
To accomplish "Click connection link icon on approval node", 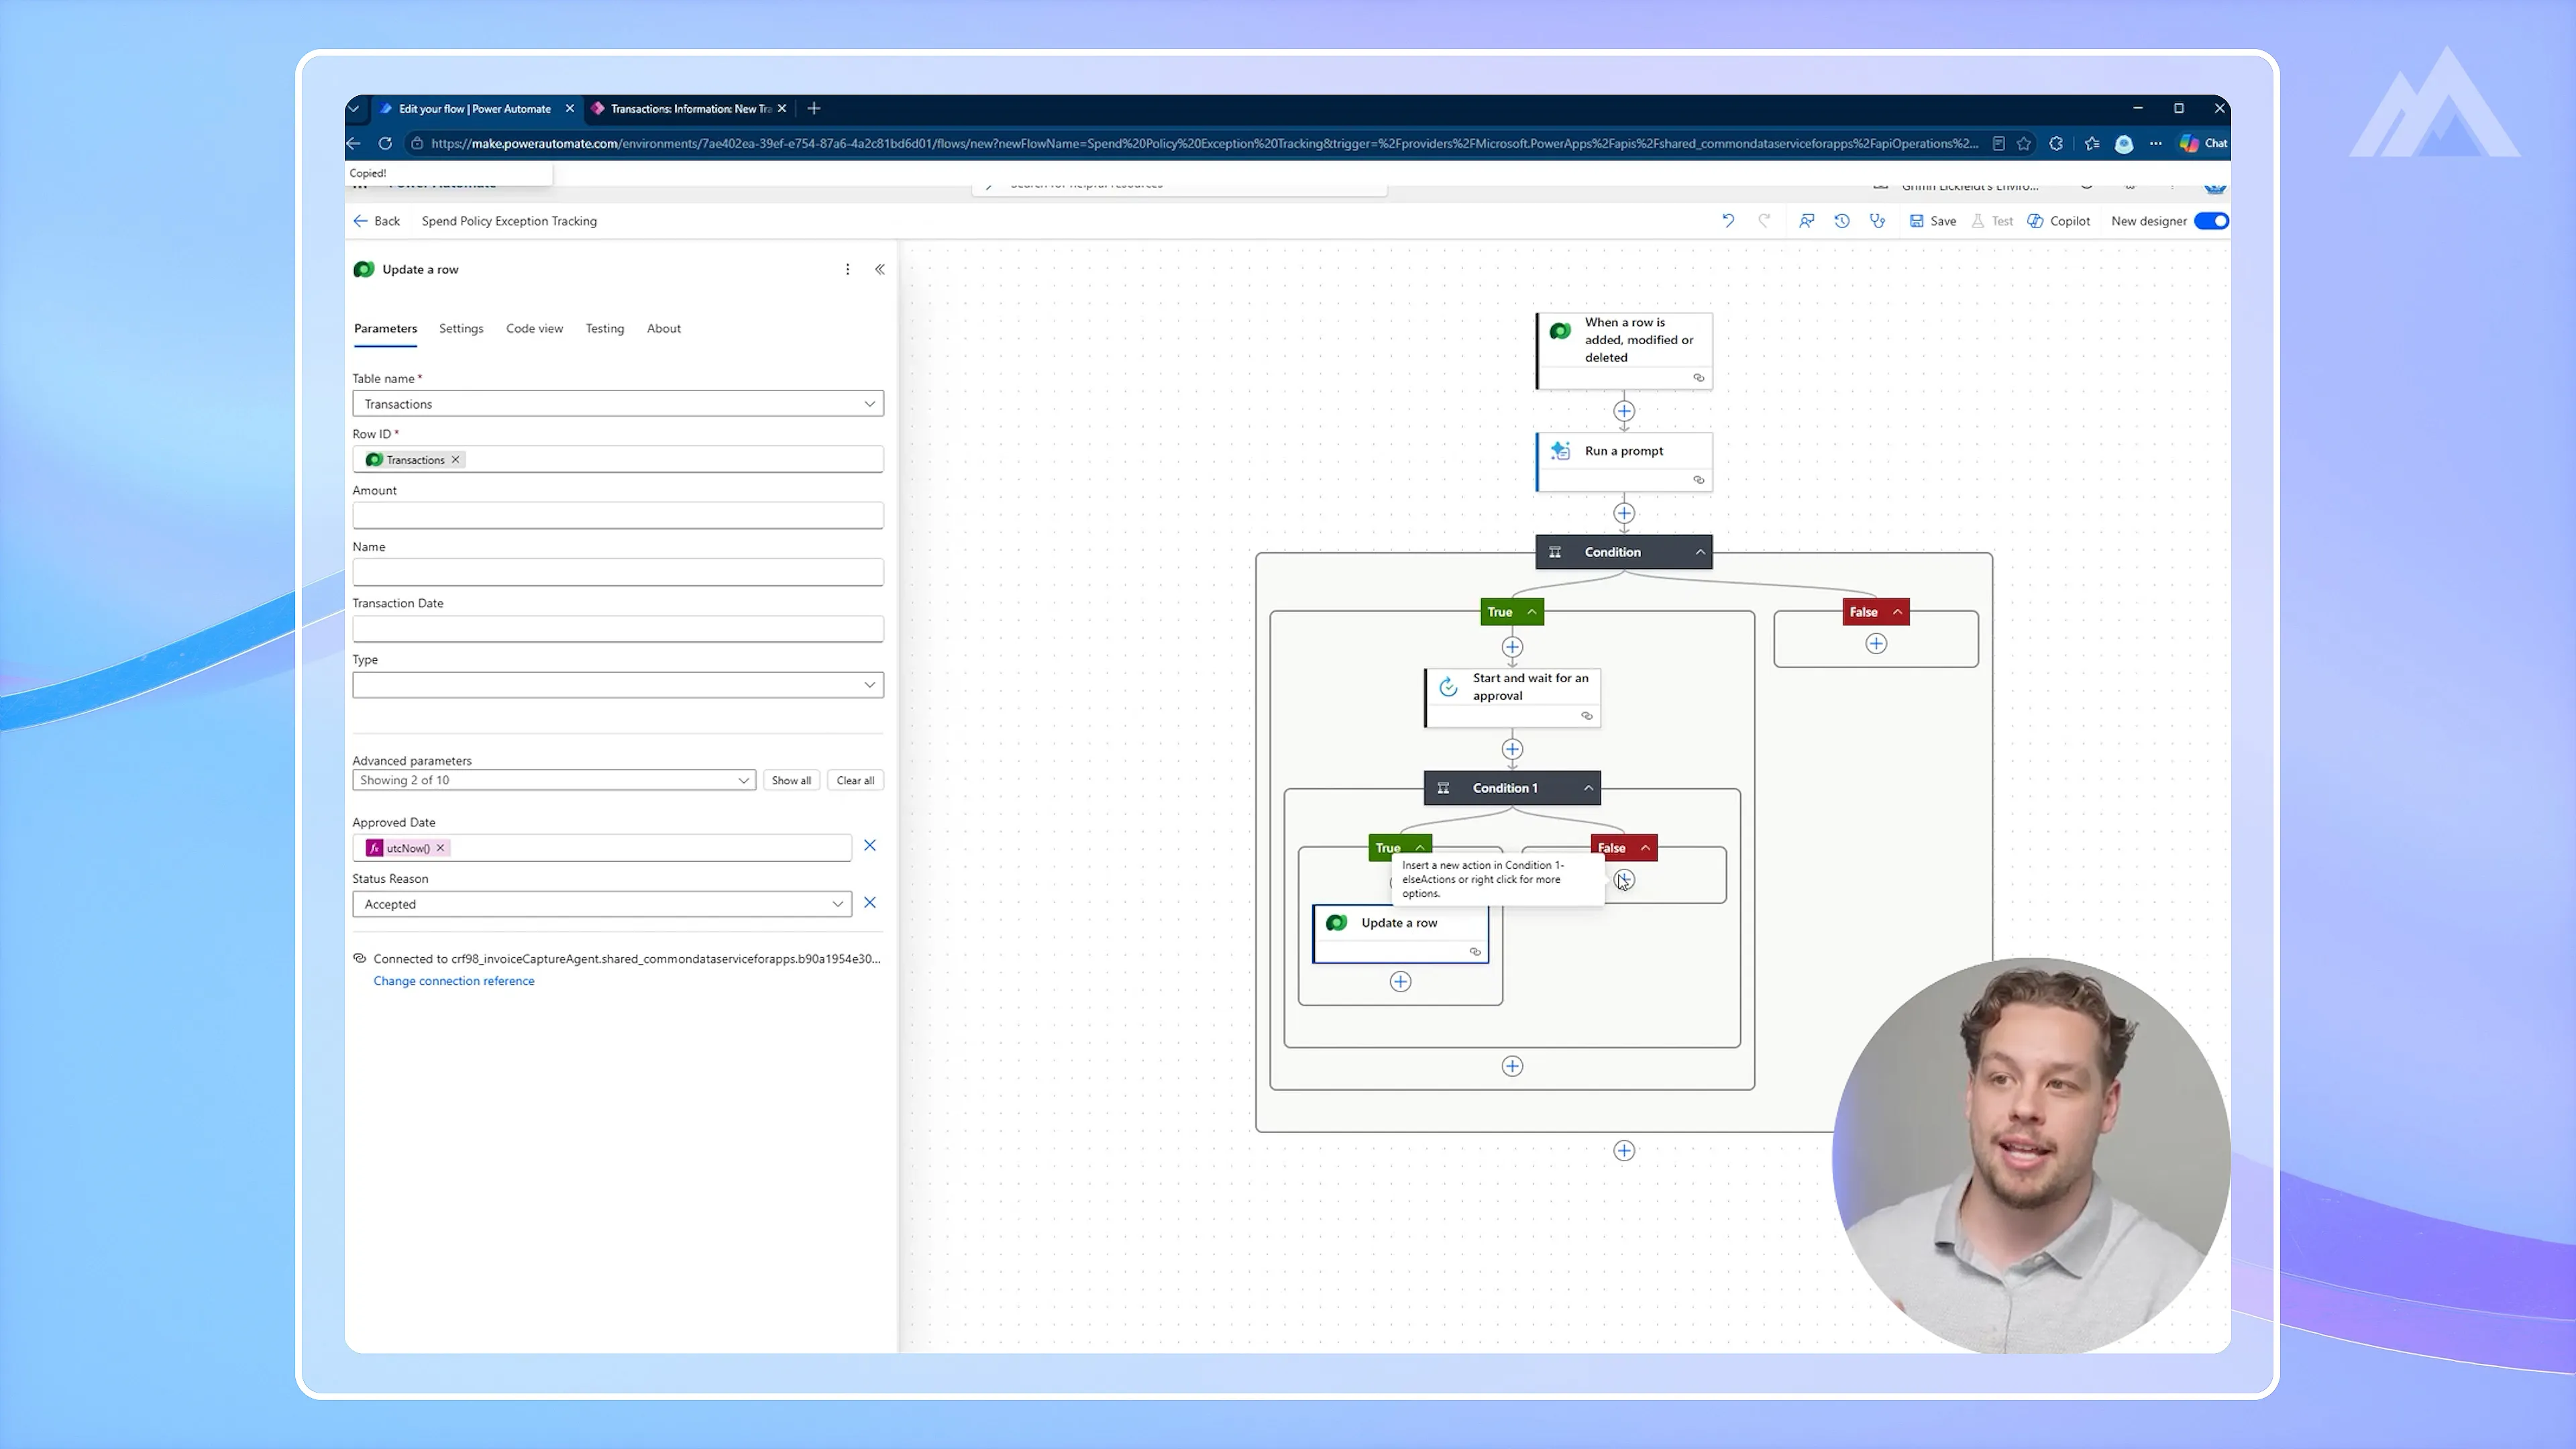I will tap(1586, 716).
